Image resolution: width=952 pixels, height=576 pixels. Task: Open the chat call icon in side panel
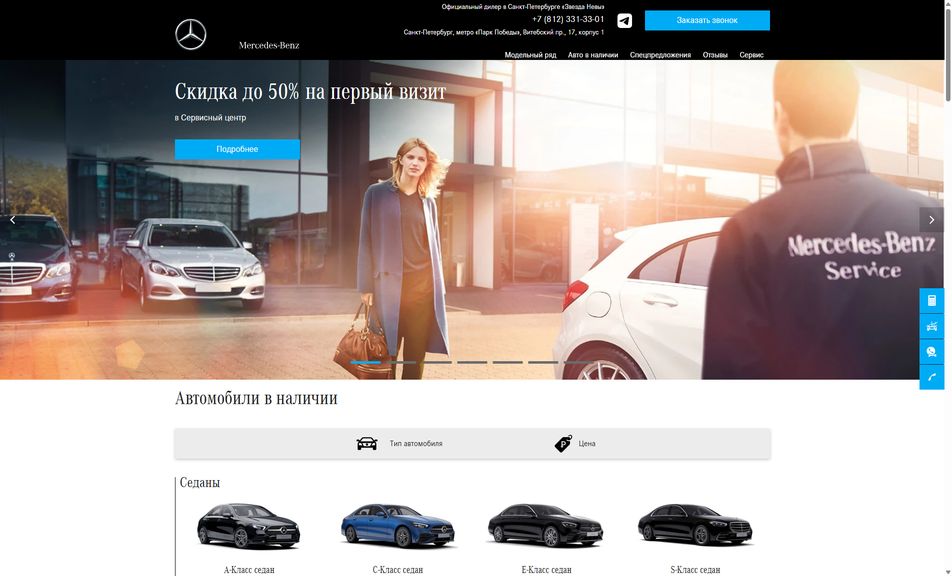pos(931,352)
